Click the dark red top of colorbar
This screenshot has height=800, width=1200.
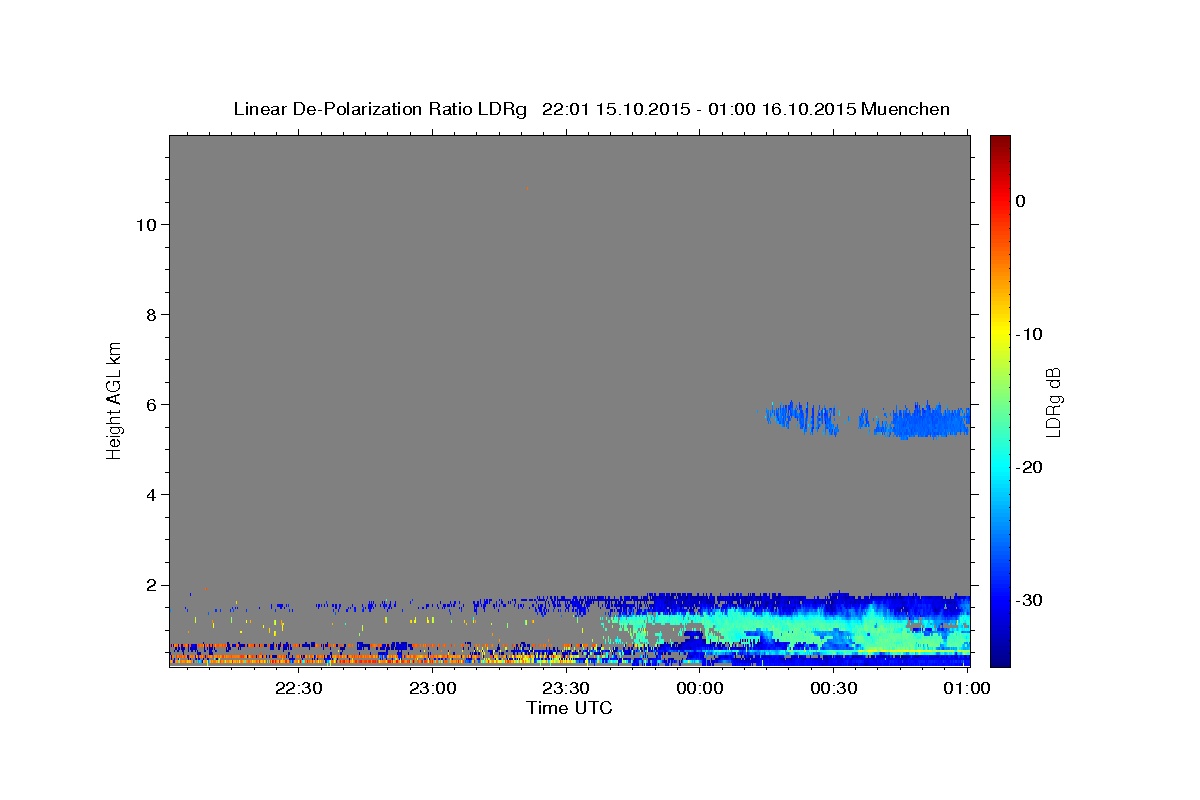[x=1000, y=143]
